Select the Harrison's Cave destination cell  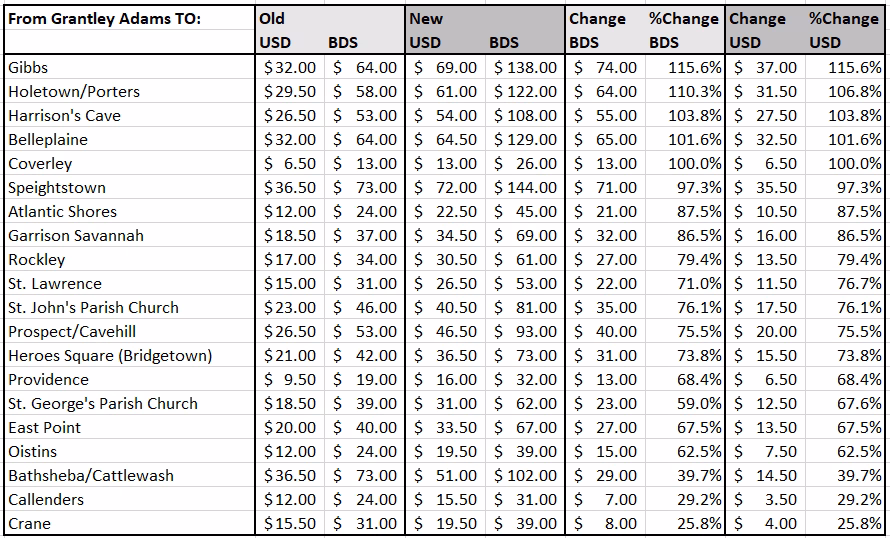pyautogui.click(x=64, y=115)
